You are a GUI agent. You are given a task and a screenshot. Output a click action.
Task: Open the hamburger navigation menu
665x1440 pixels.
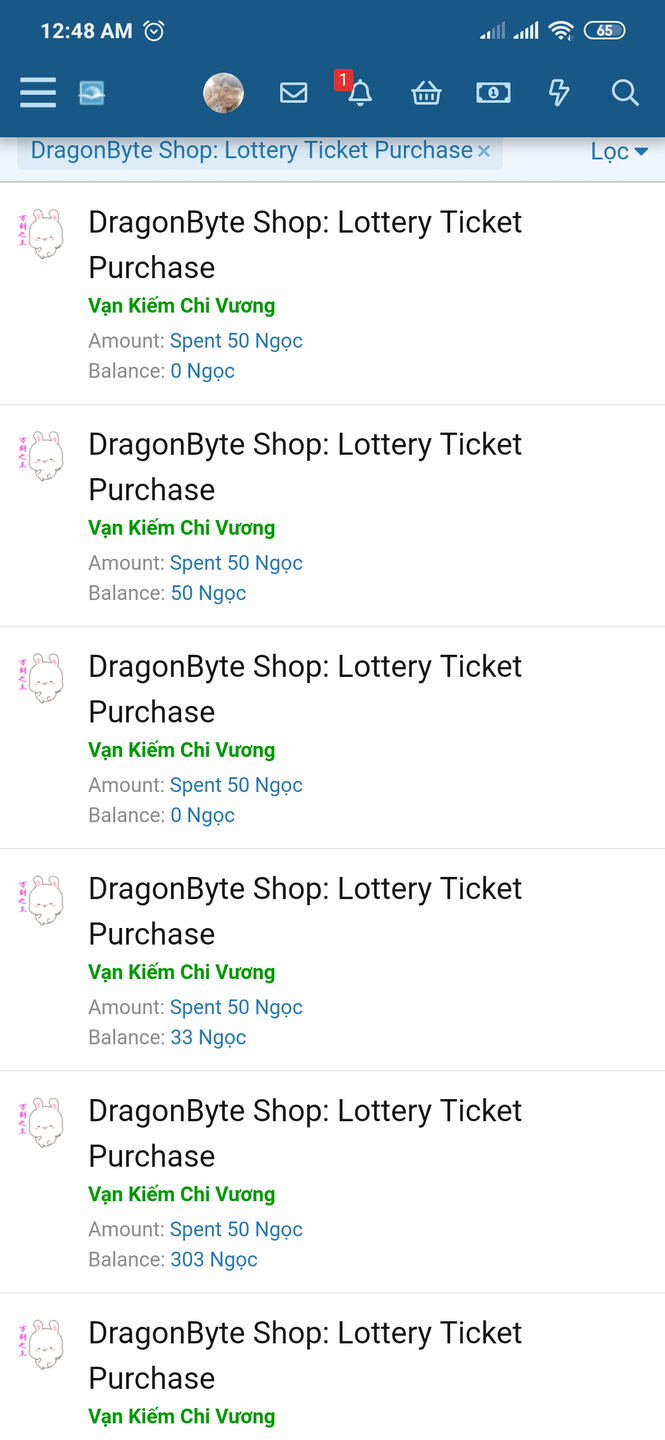pos(38,93)
